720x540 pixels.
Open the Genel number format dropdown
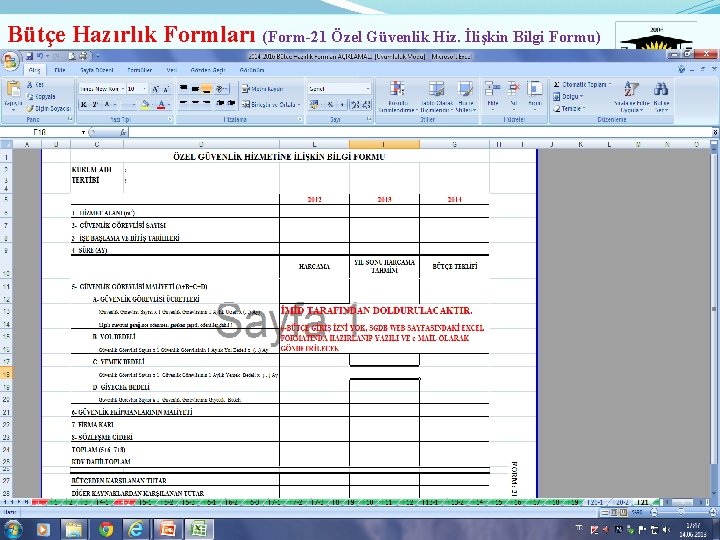pos(368,89)
